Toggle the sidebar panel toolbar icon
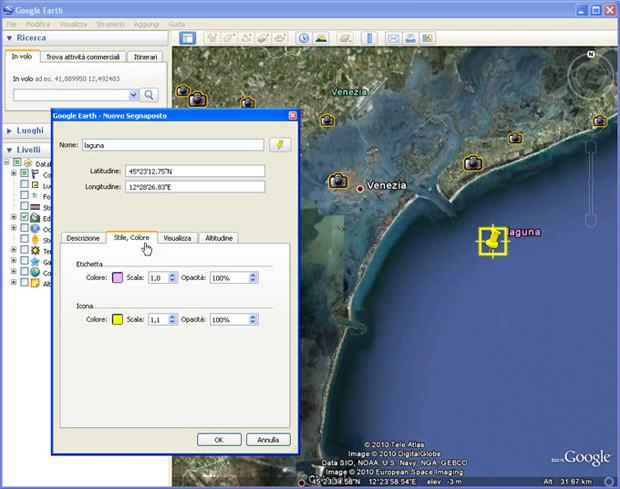620x489 pixels. (x=187, y=38)
